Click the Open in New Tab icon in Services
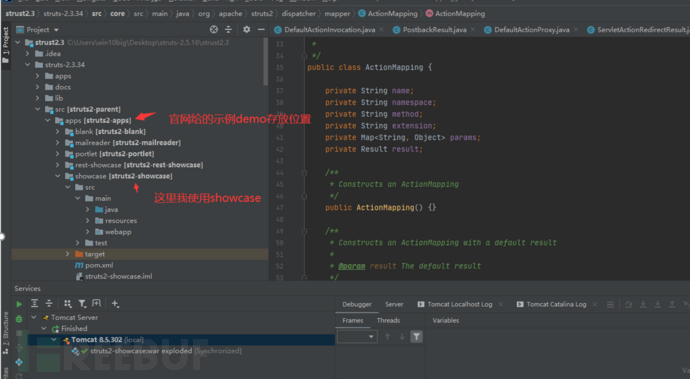Viewport: 690px width, 379px height. (x=96, y=303)
